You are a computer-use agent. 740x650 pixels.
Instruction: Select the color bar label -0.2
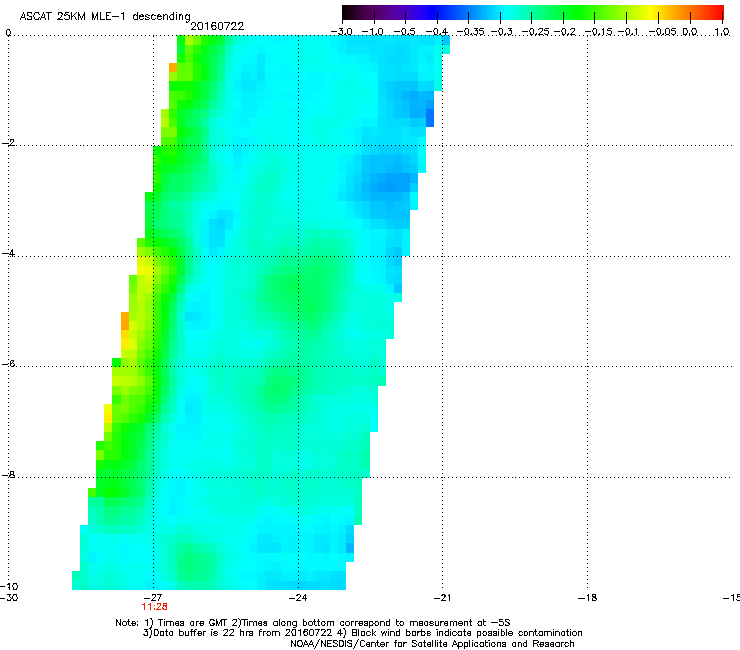[x=565, y=32]
